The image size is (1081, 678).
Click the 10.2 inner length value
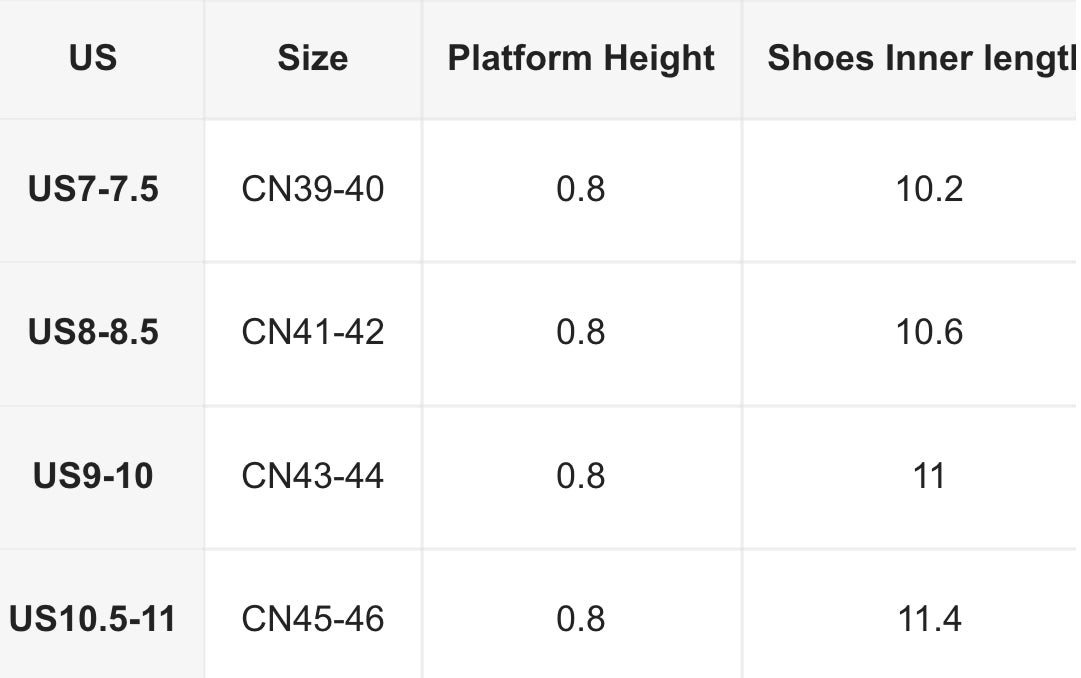pyautogui.click(x=929, y=189)
